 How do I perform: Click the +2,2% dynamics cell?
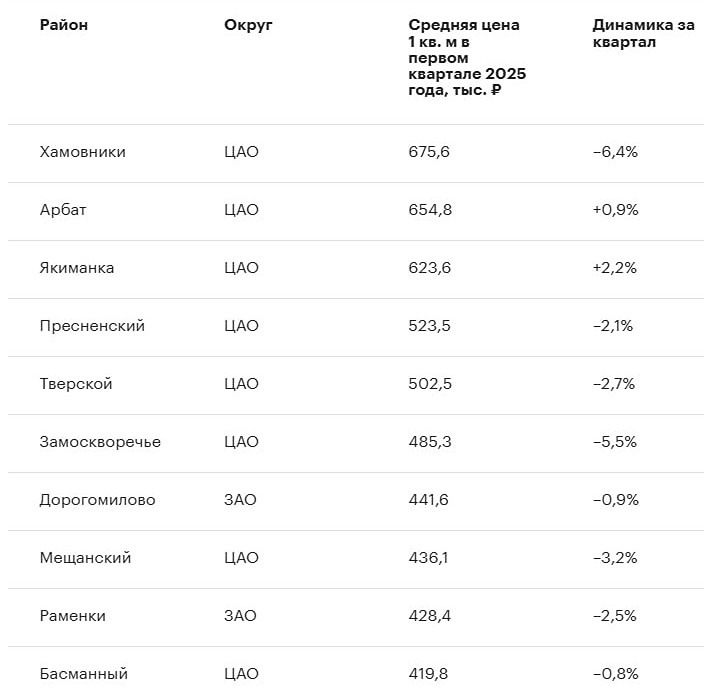coord(614,268)
